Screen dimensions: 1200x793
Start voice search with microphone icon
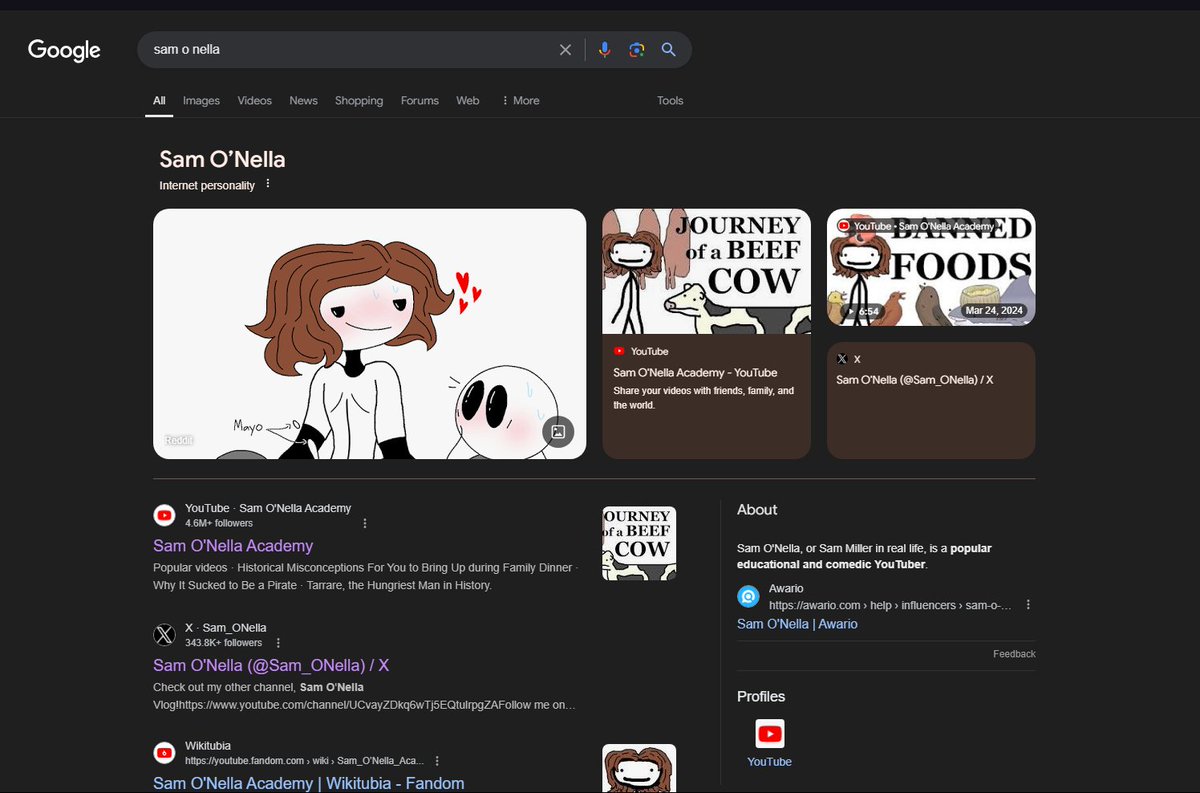(x=604, y=50)
